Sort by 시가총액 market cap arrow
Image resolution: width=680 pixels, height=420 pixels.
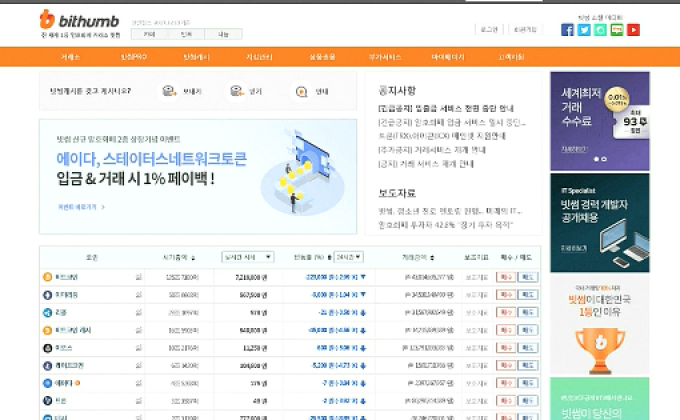pos(193,258)
